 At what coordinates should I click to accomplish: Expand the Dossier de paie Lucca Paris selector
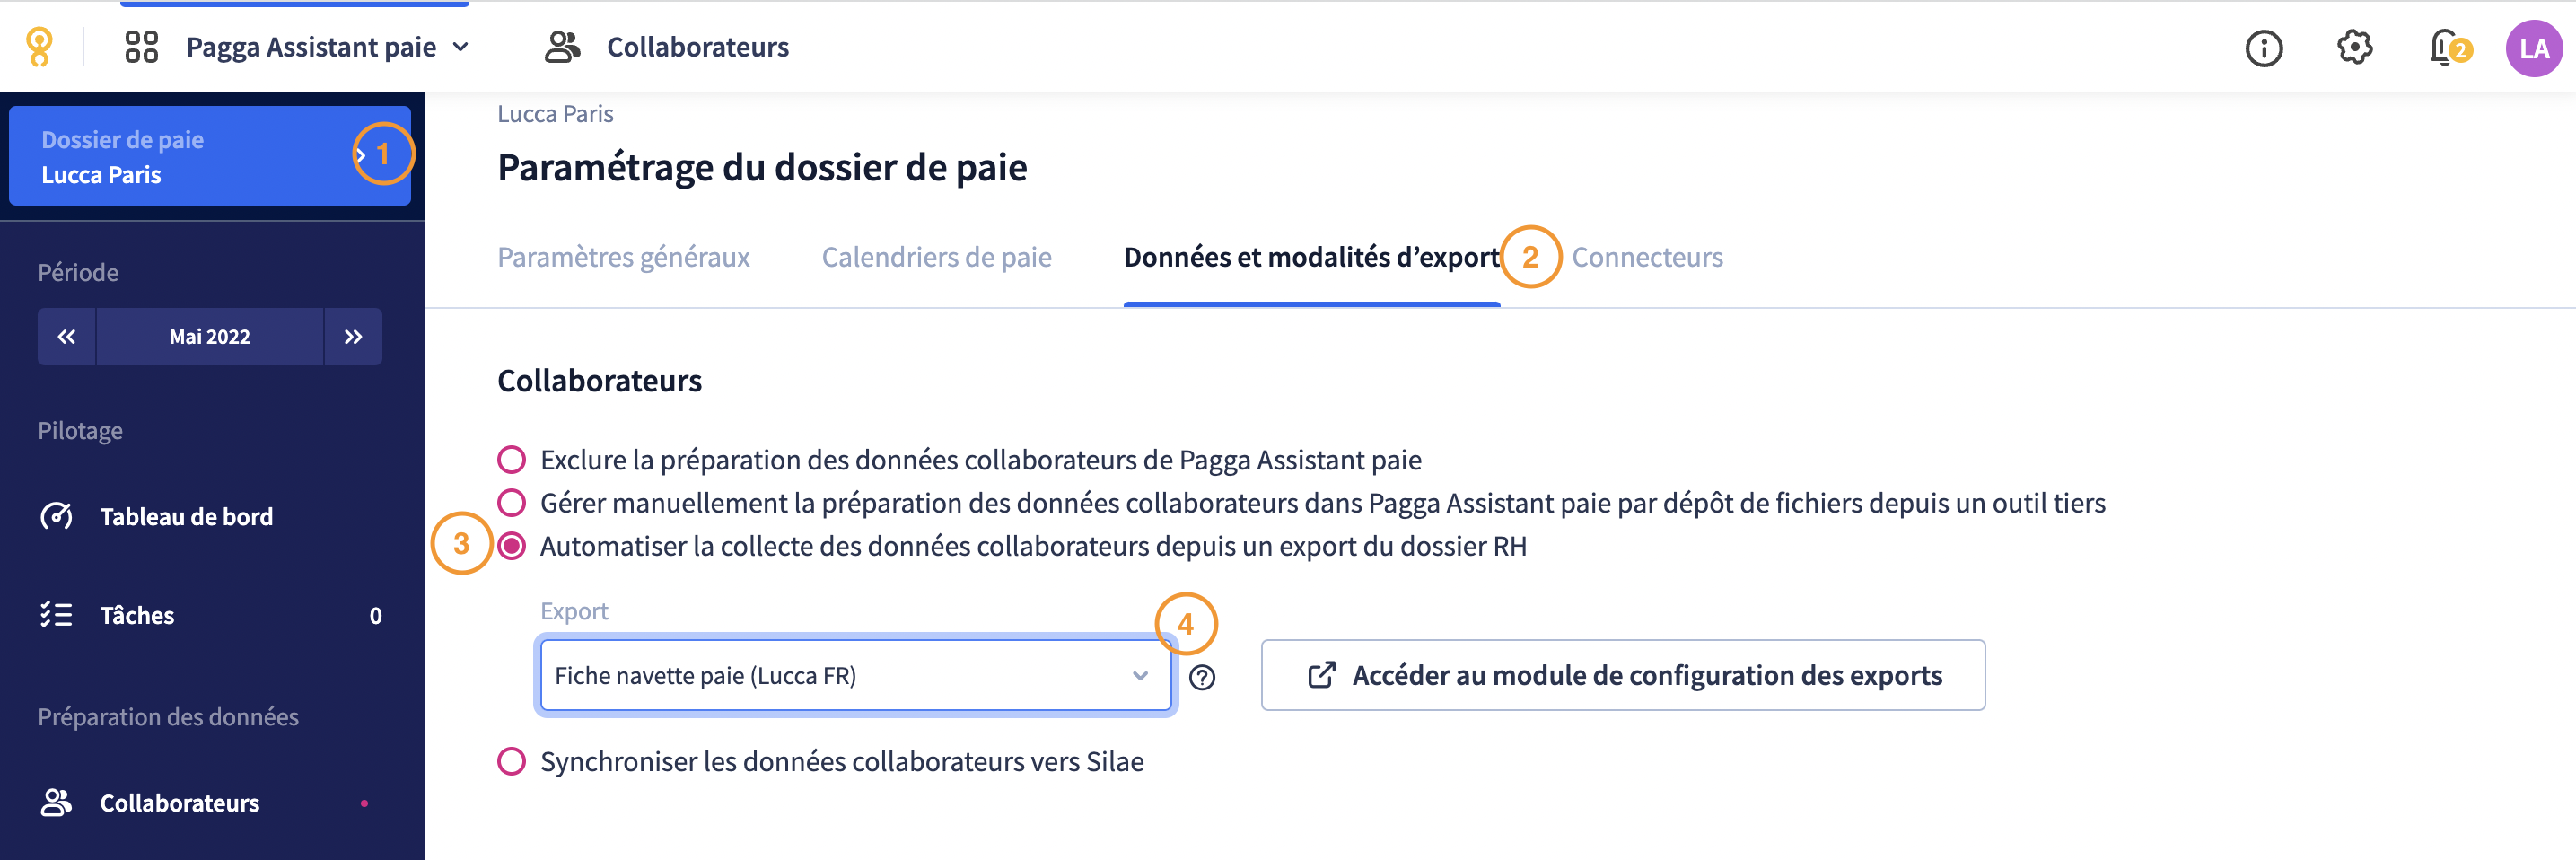click(x=210, y=156)
